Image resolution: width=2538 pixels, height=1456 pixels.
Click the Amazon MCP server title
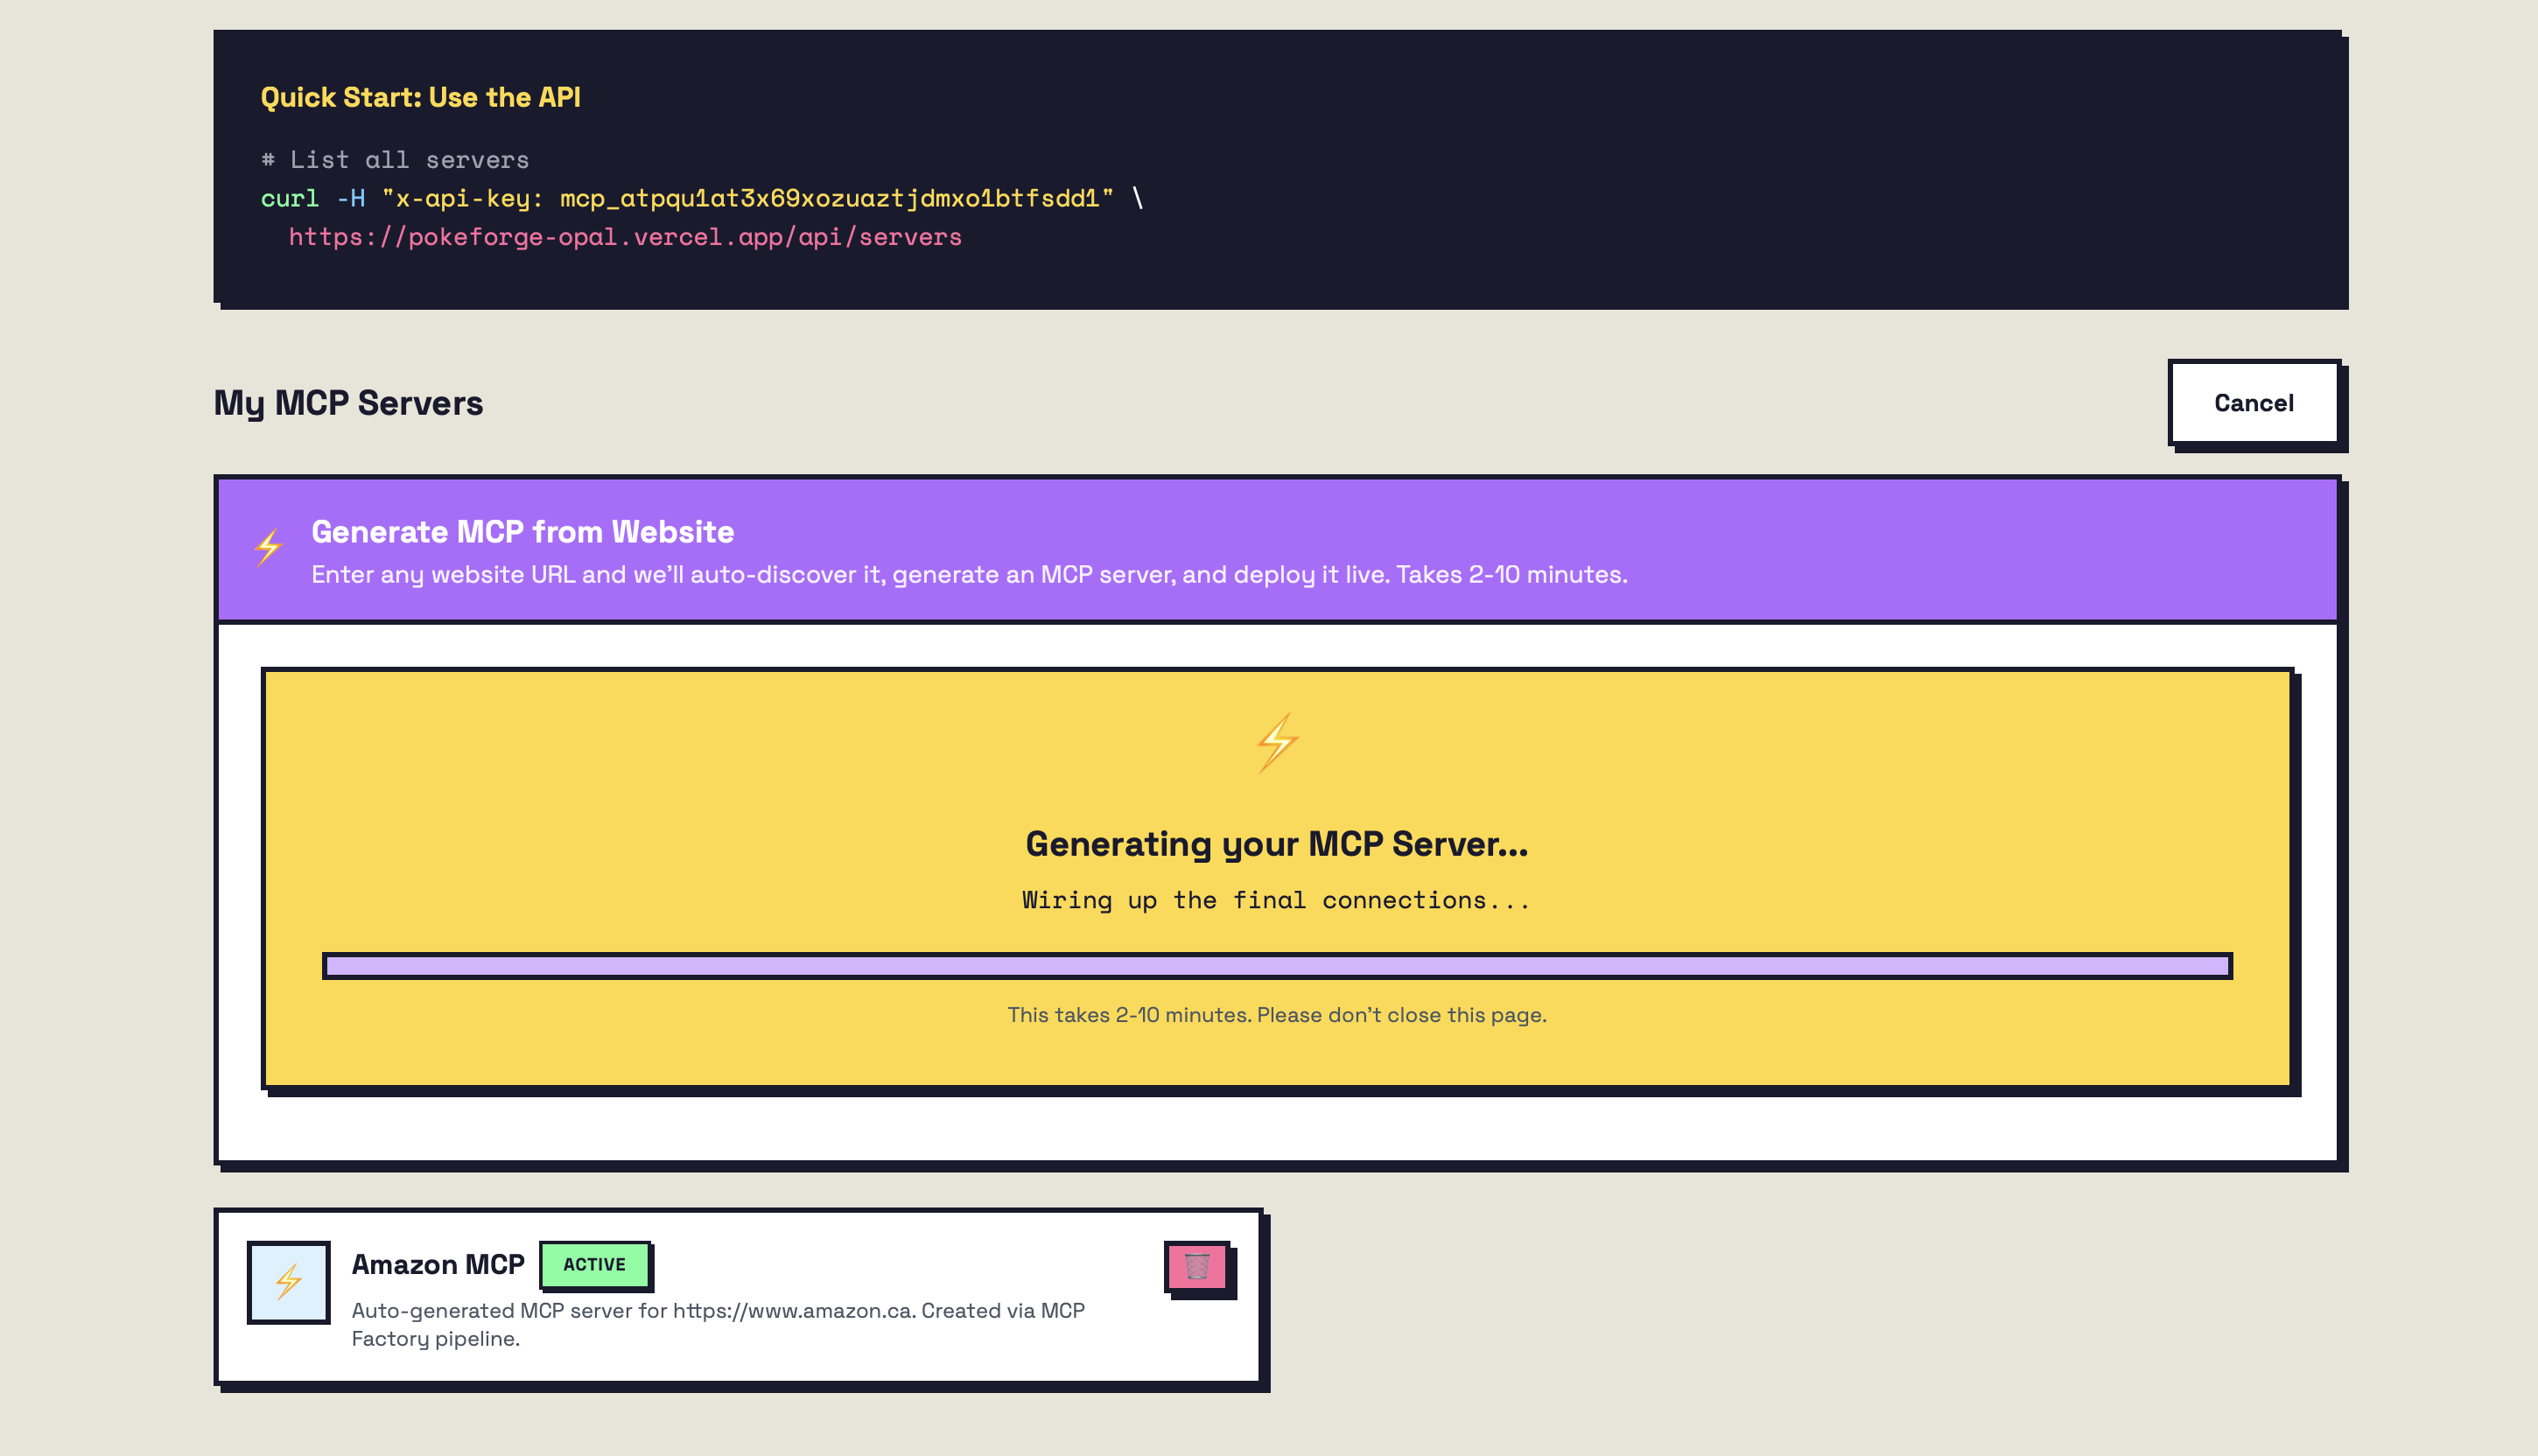coord(438,1264)
